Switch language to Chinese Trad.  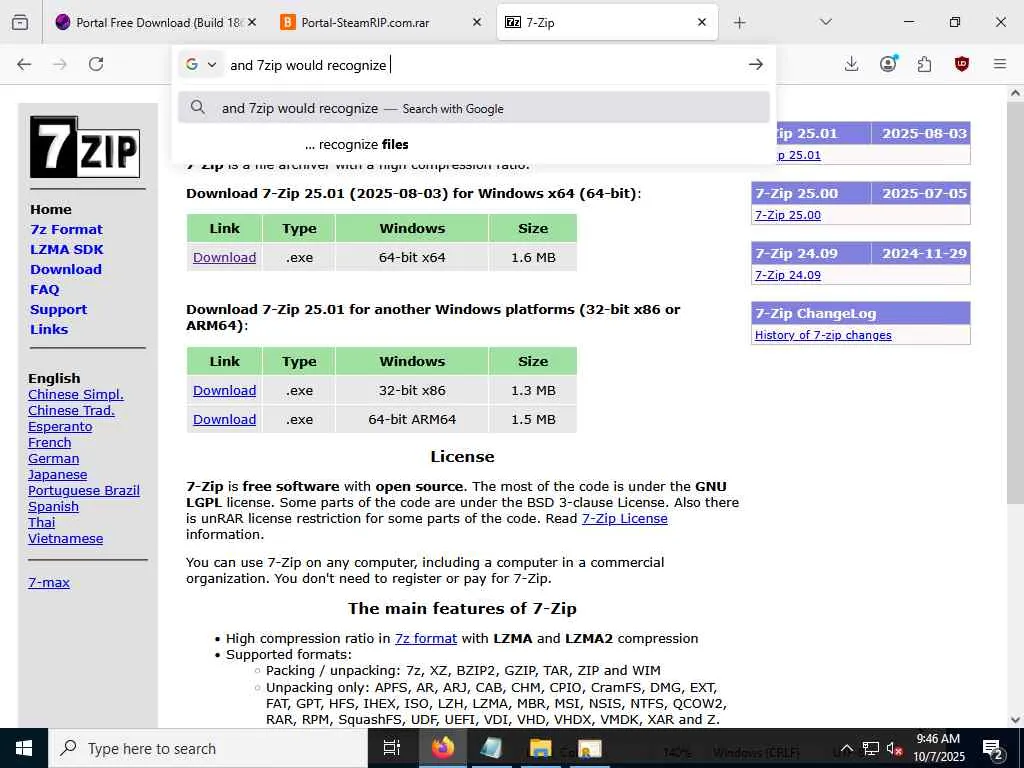tap(71, 410)
